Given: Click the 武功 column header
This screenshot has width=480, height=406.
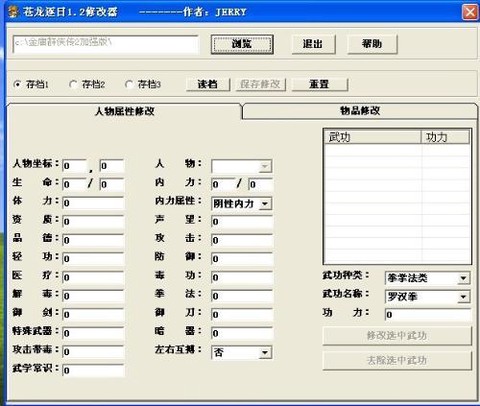Looking at the screenshot, I should (x=373, y=137).
